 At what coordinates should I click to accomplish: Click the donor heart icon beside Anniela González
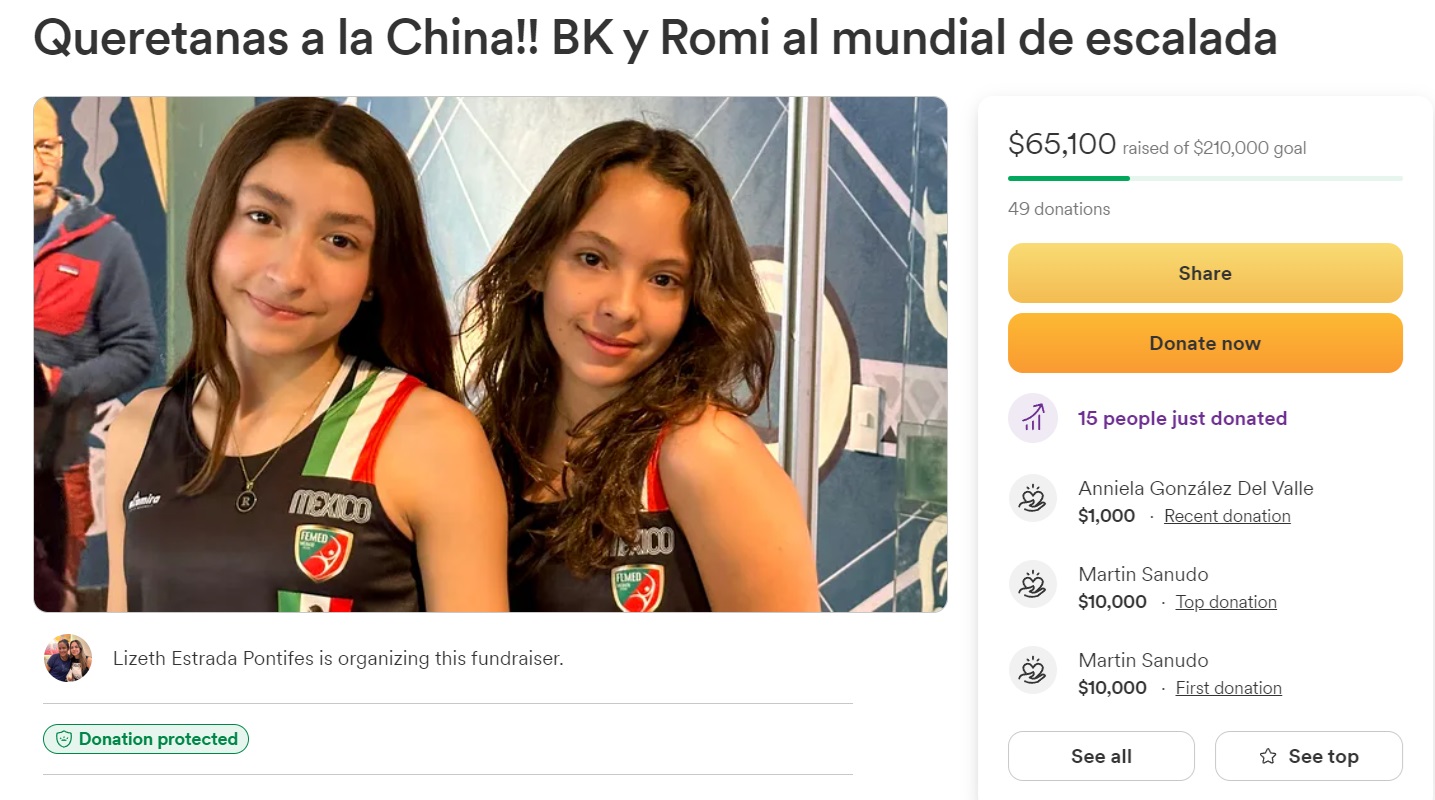[x=1033, y=499]
